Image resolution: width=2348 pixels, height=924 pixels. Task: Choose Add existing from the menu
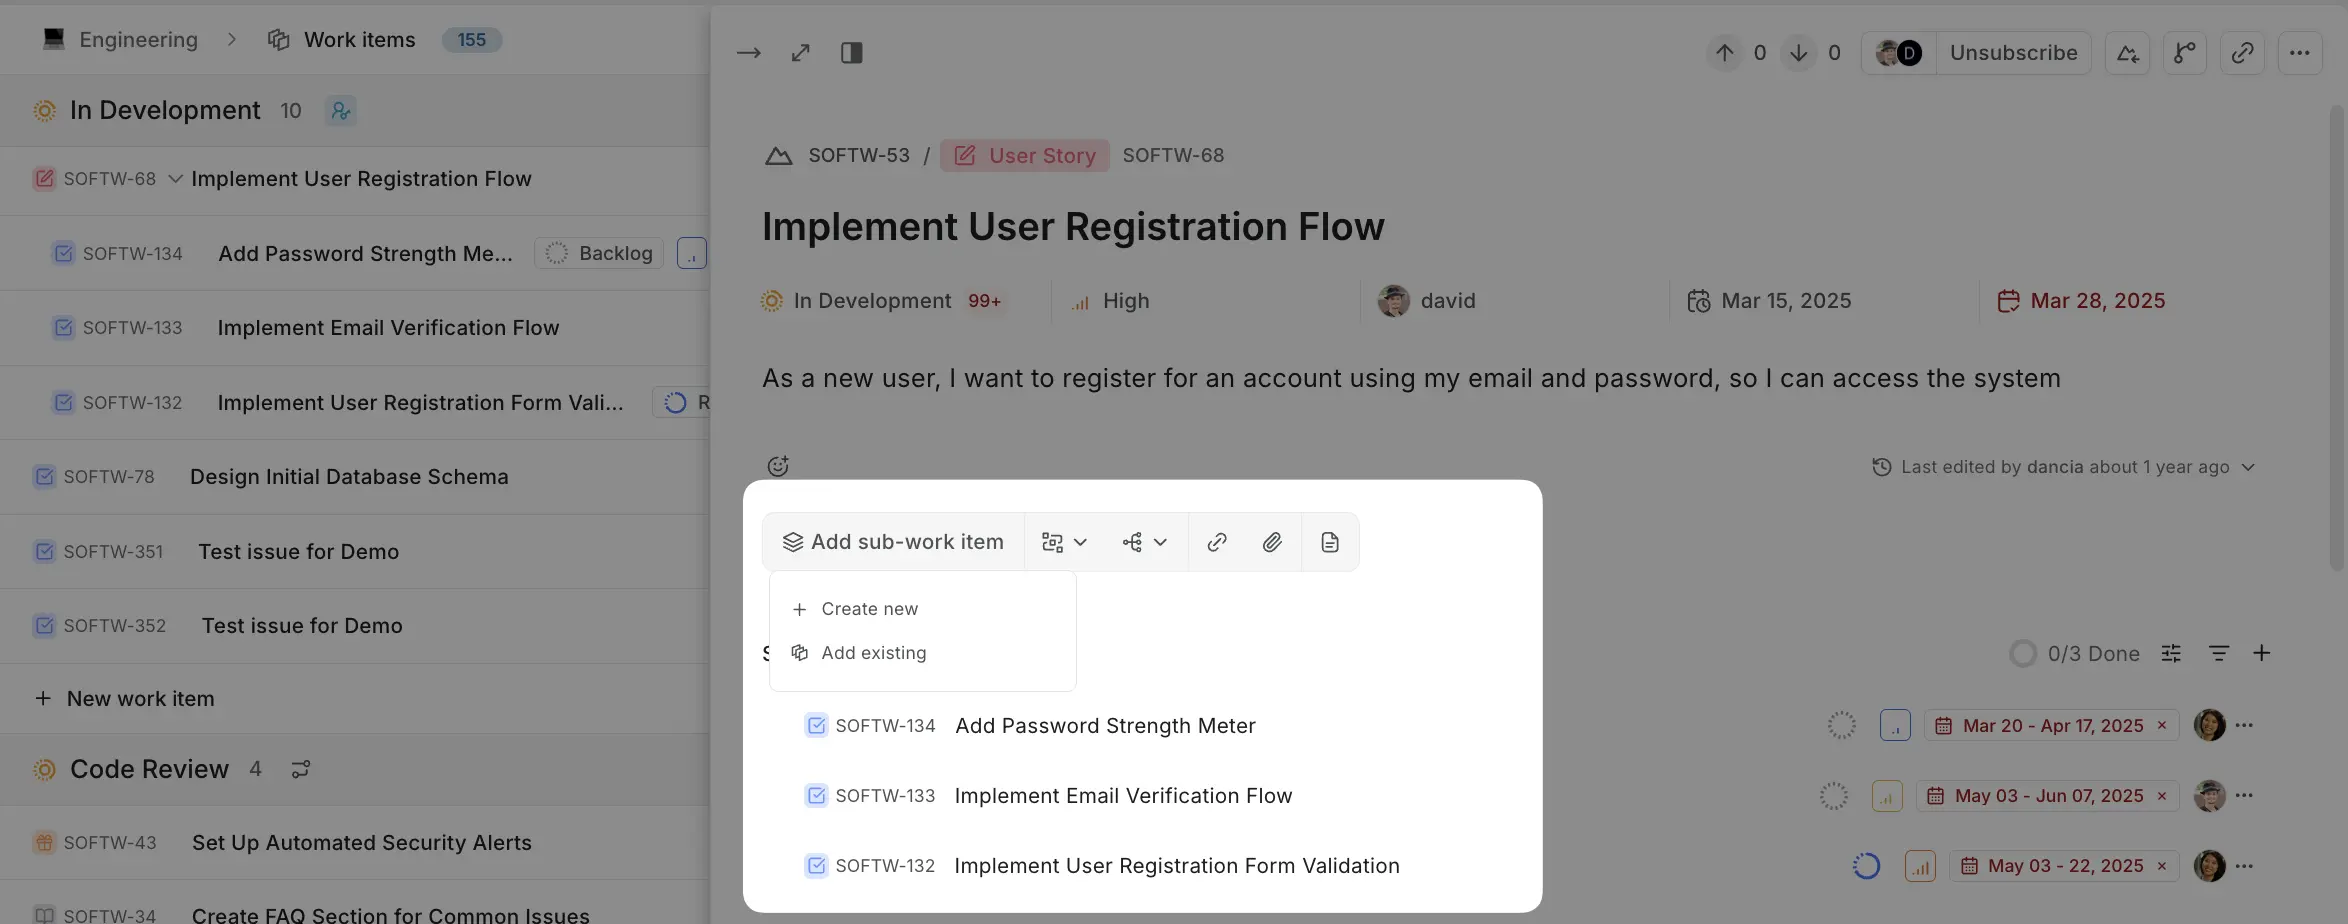[x=873, y=653]
